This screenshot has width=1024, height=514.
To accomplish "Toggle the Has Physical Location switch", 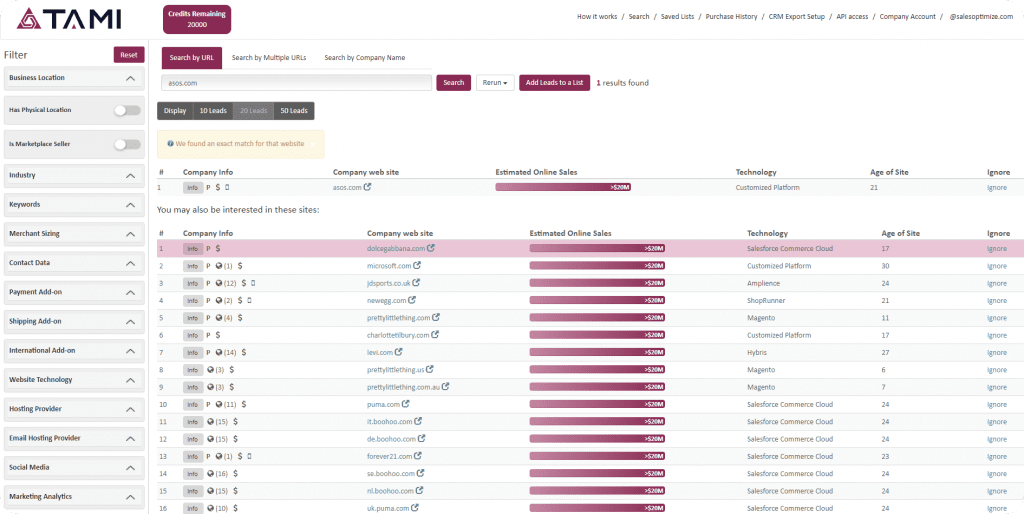I will coord(126,110).
